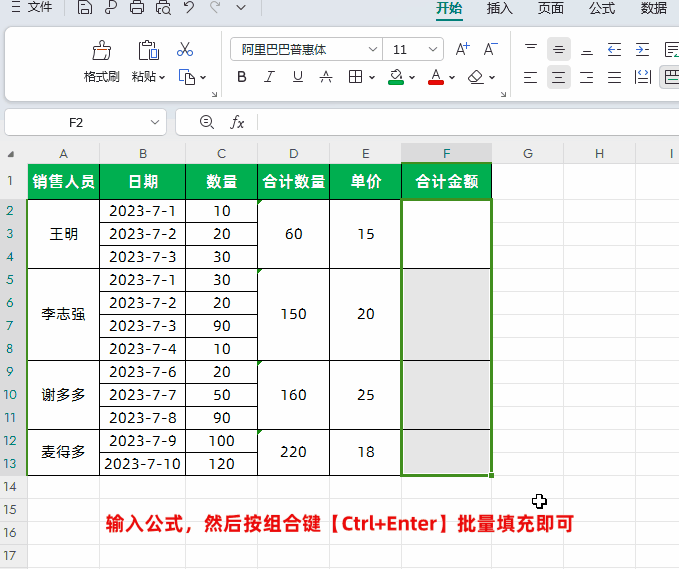Click the 粘贴 paste icon
Screen dimensions: 679x569
pyautogui.click(x=149, y=51)
